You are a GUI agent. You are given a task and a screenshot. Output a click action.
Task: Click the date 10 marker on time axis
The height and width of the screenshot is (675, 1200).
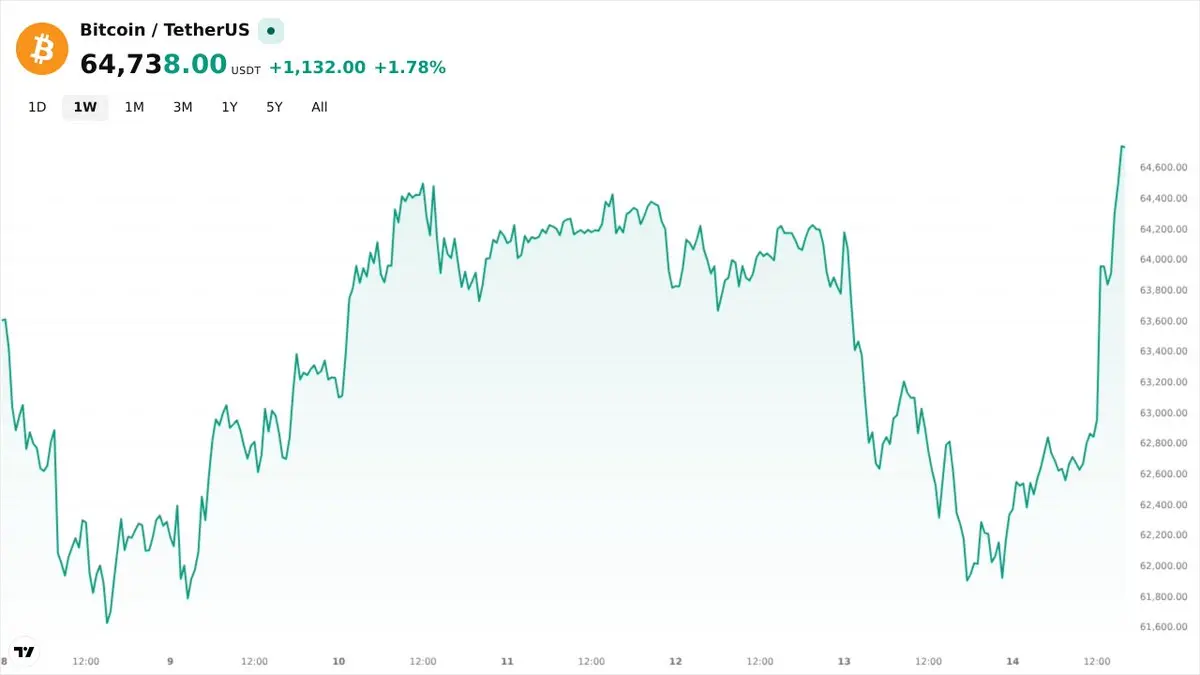339,661
